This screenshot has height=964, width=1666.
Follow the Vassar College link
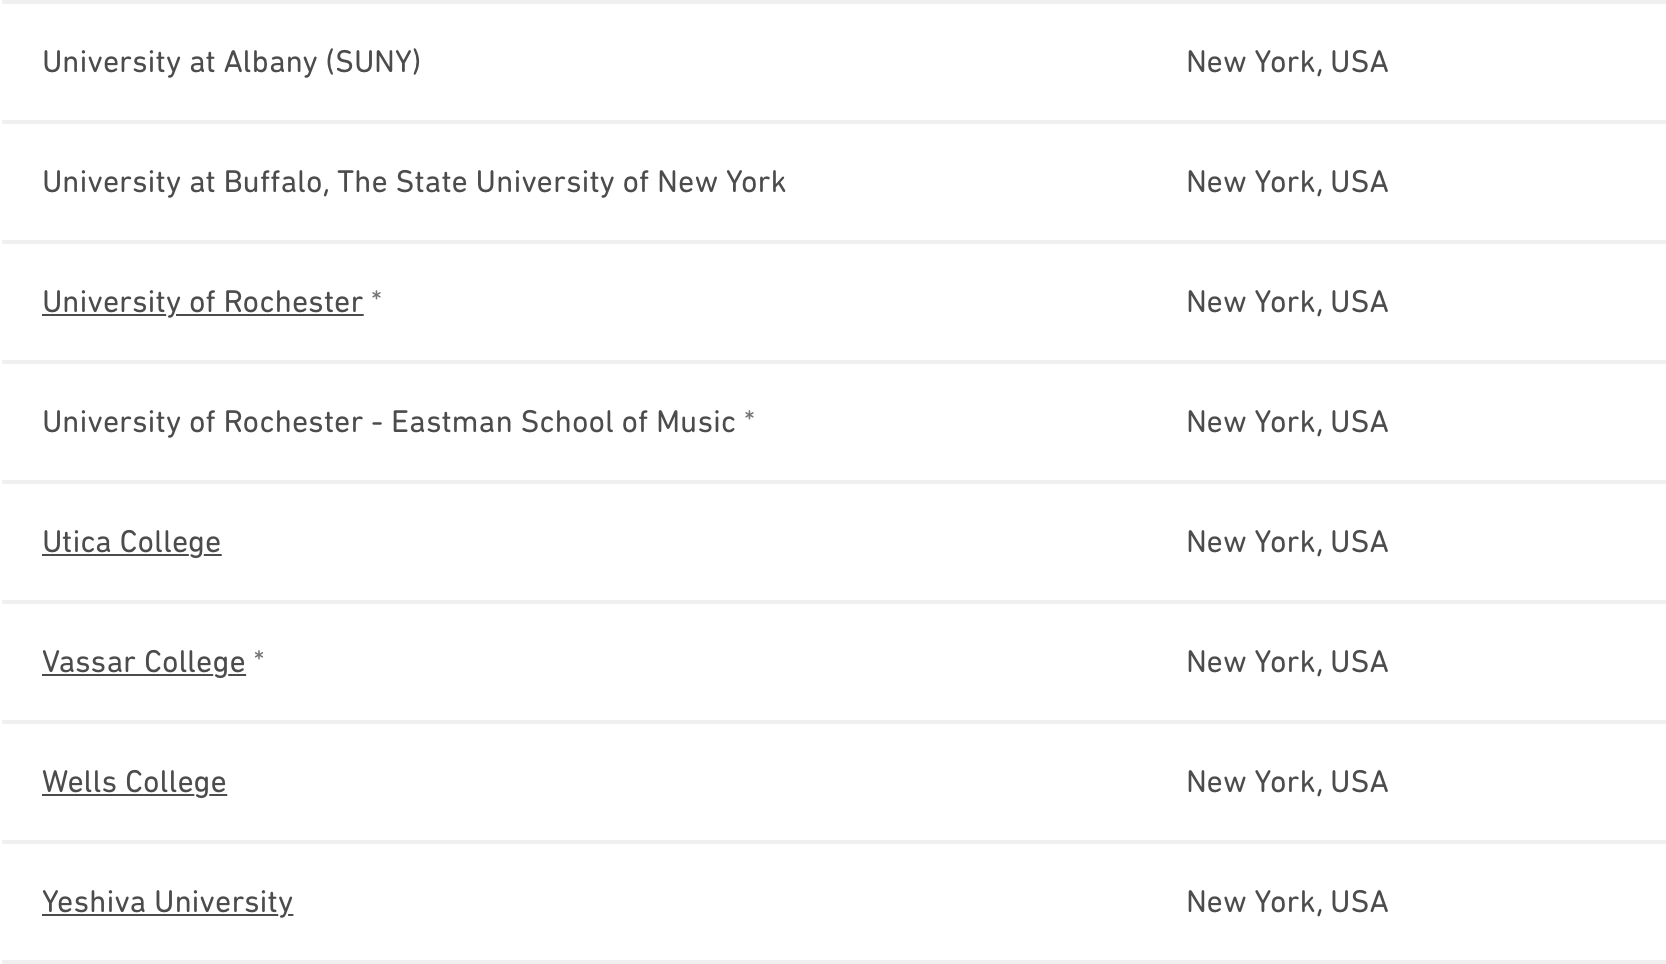143,662
